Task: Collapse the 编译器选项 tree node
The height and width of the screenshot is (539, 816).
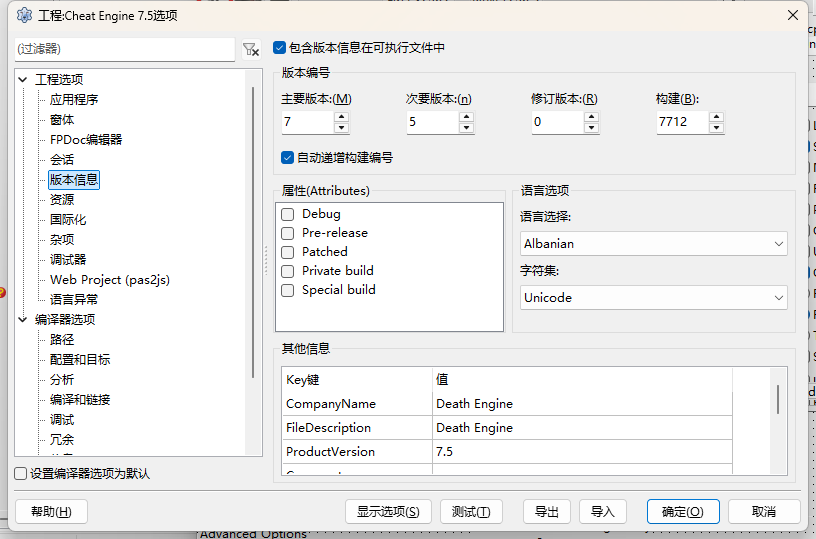Action: [22, 319]
